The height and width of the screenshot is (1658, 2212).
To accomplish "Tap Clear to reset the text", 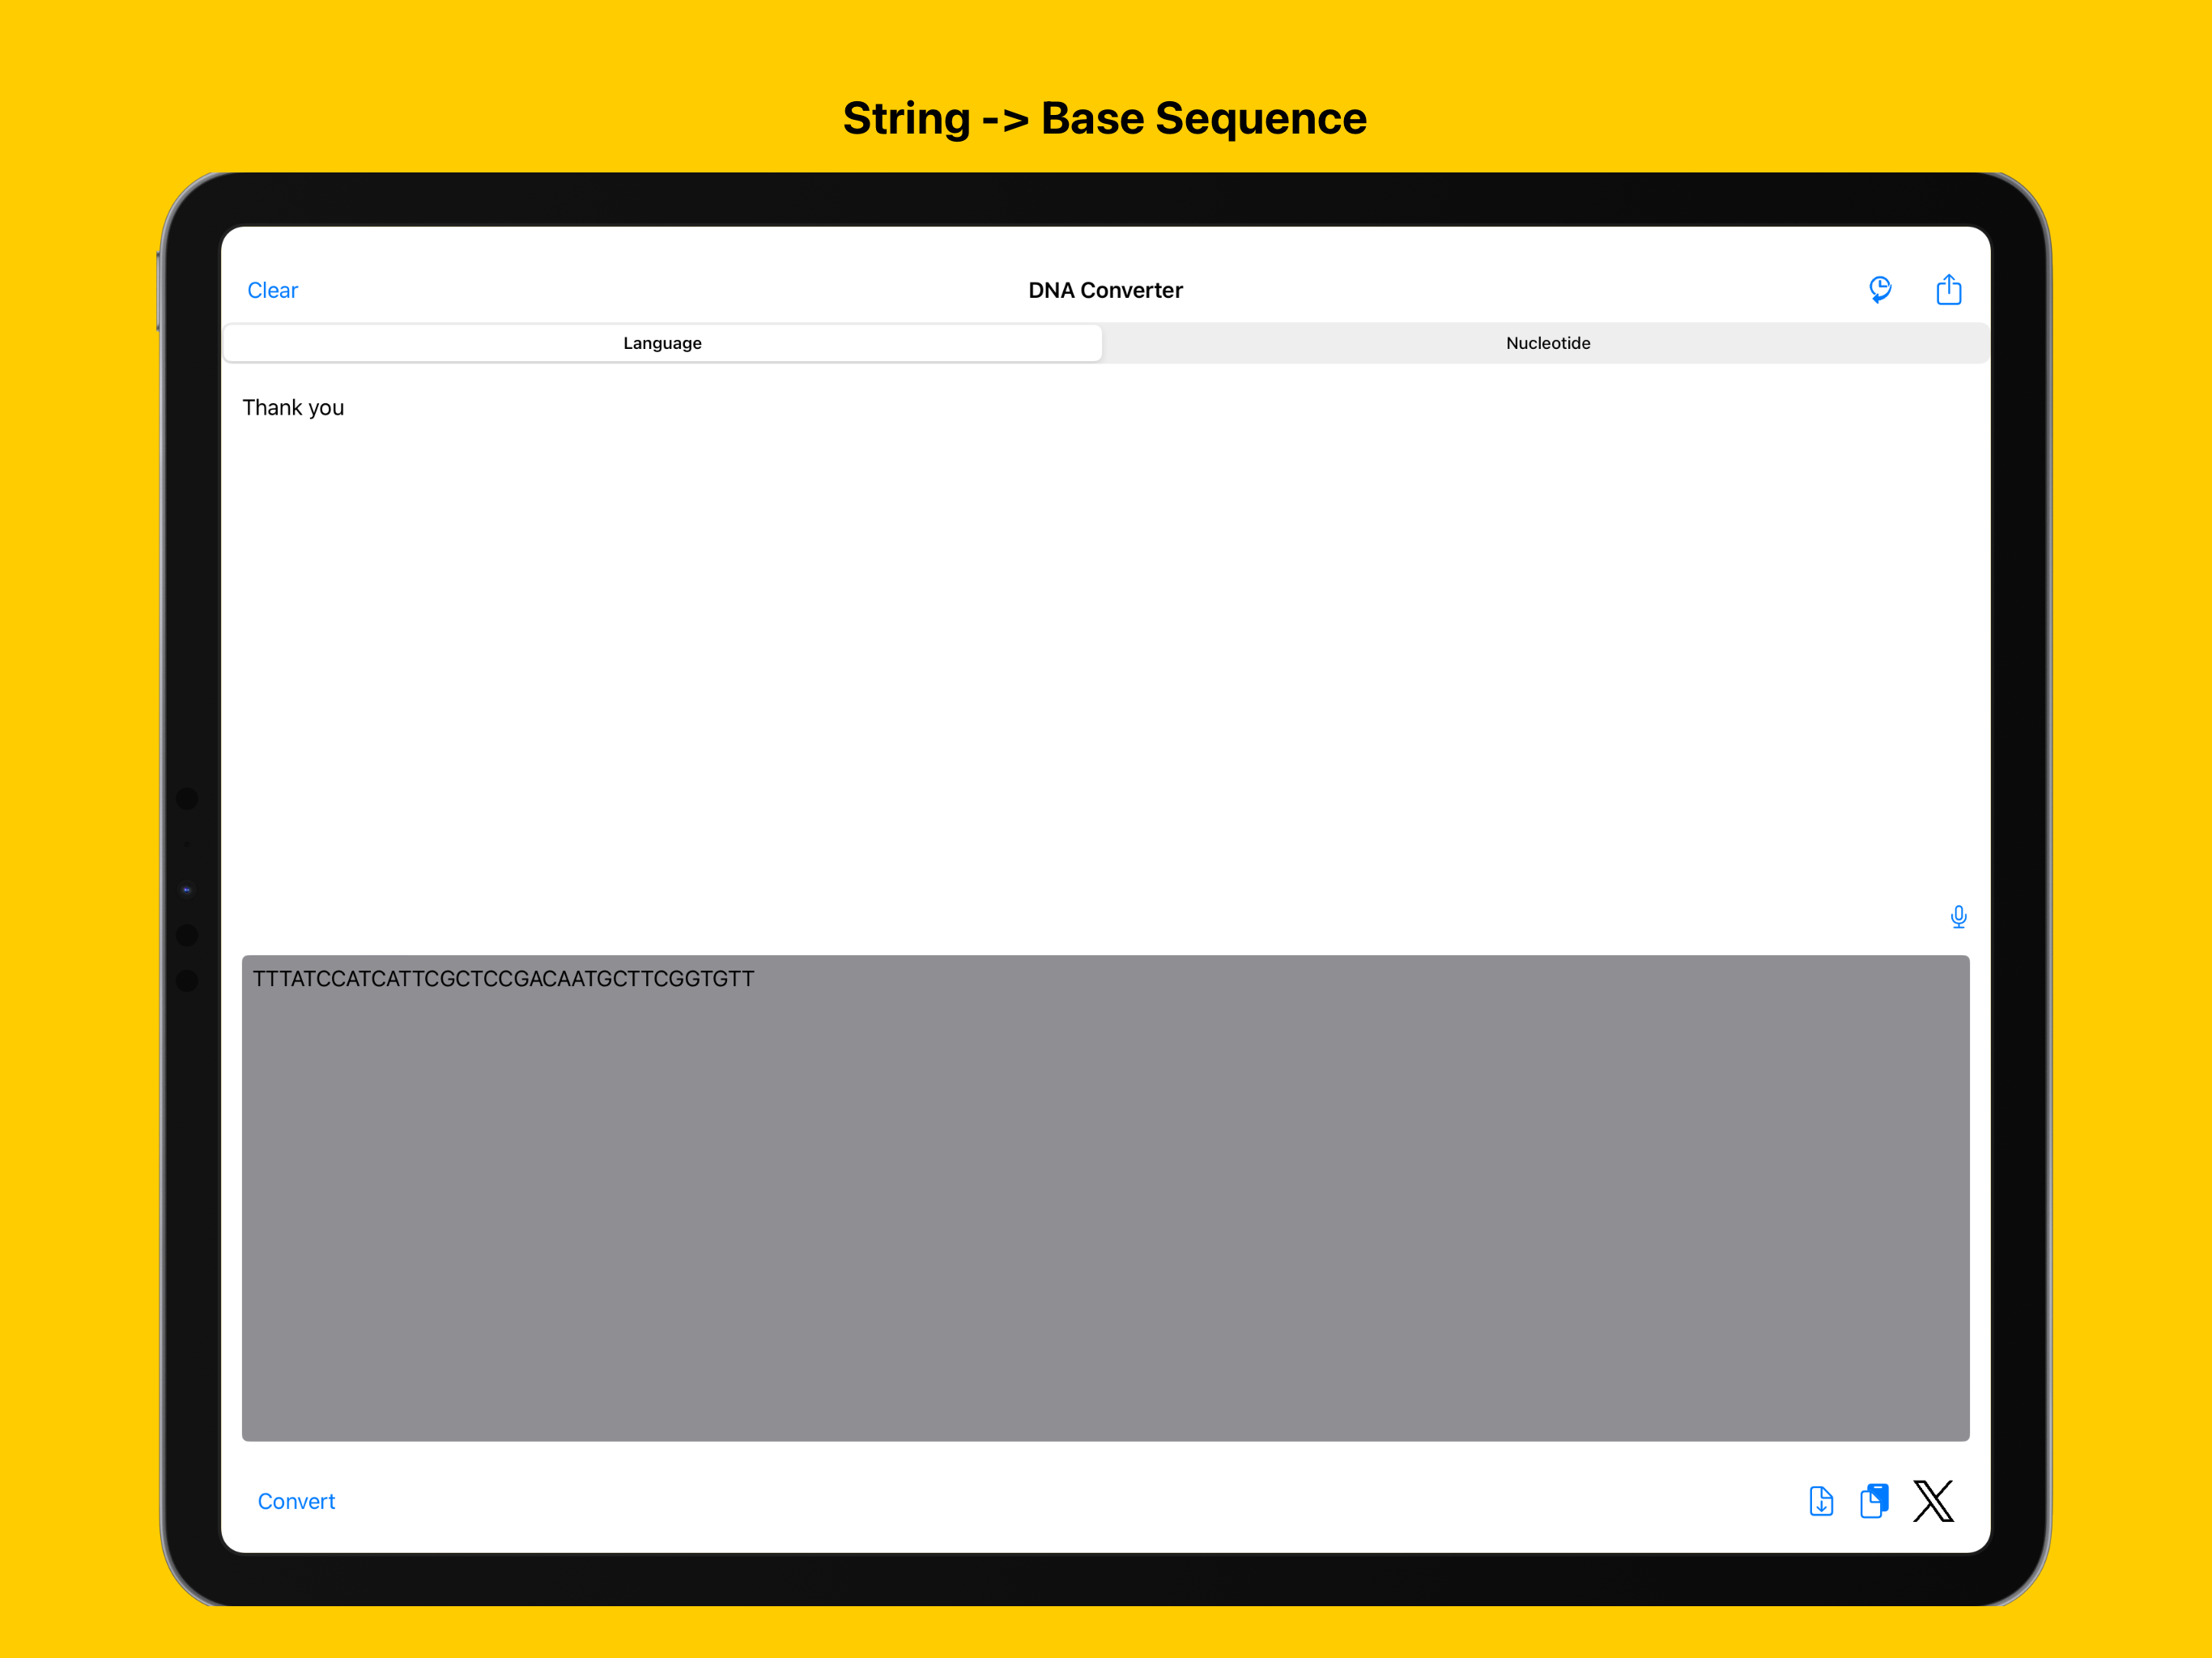I will coord(272,290).
